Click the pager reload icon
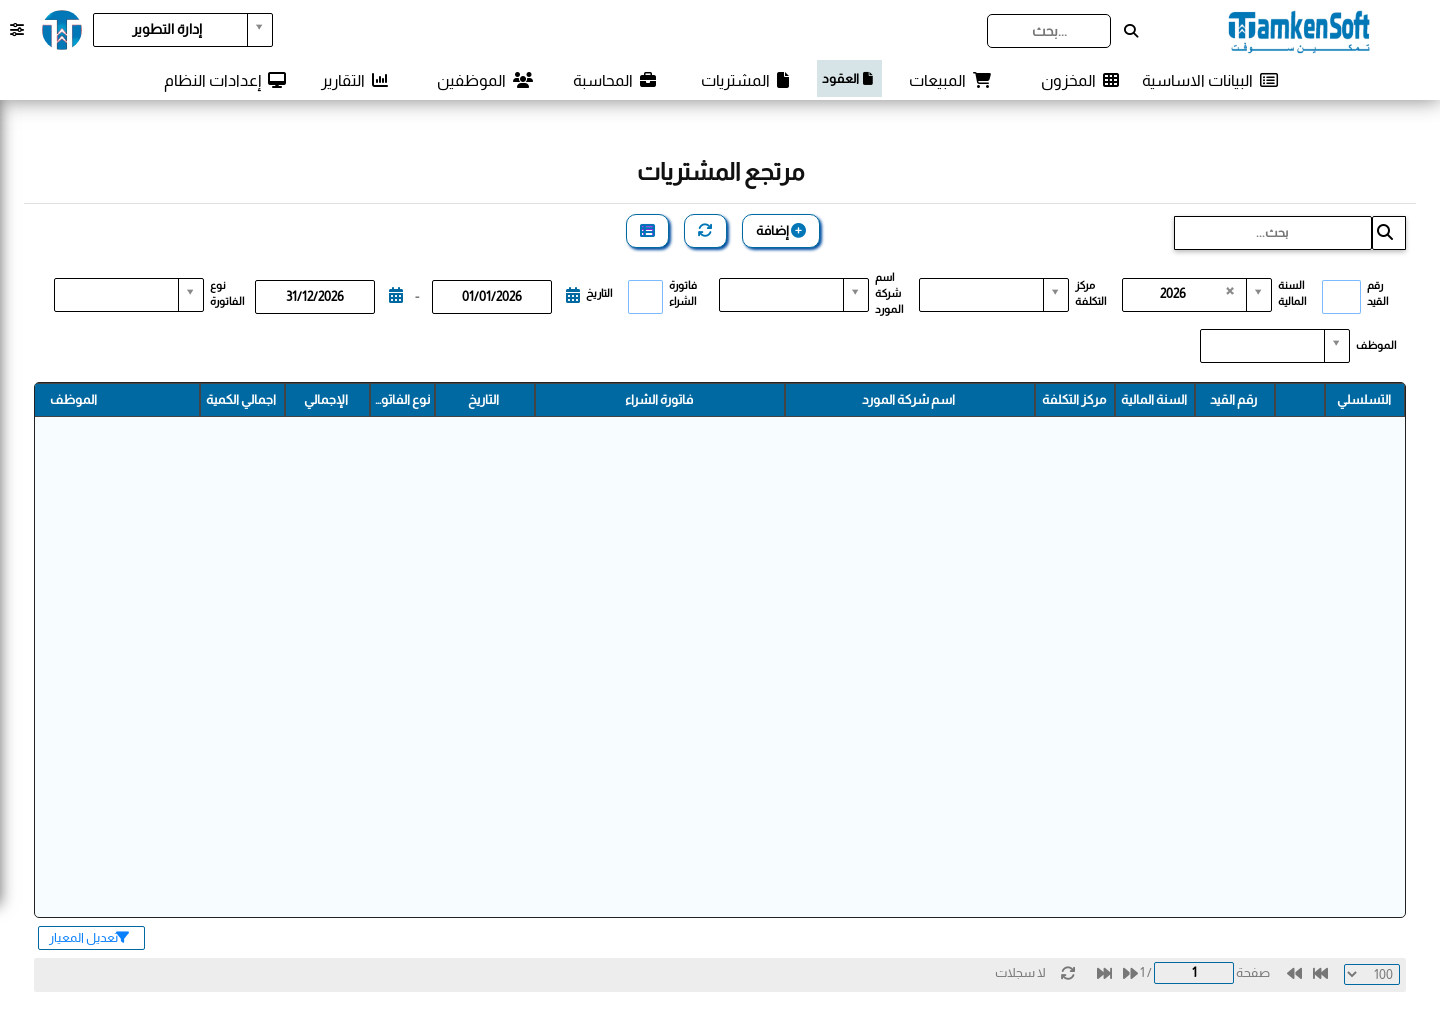 [1068, 973]
